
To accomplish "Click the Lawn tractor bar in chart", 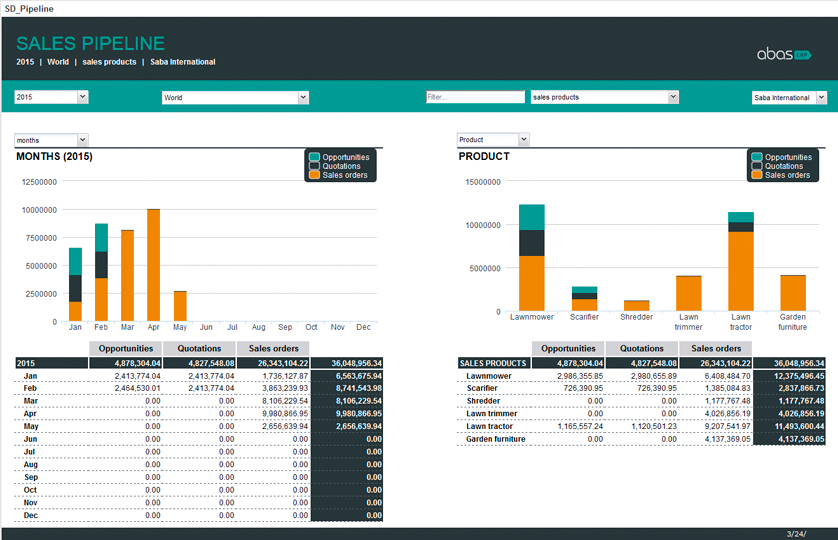I will click(x=741, y=262).
